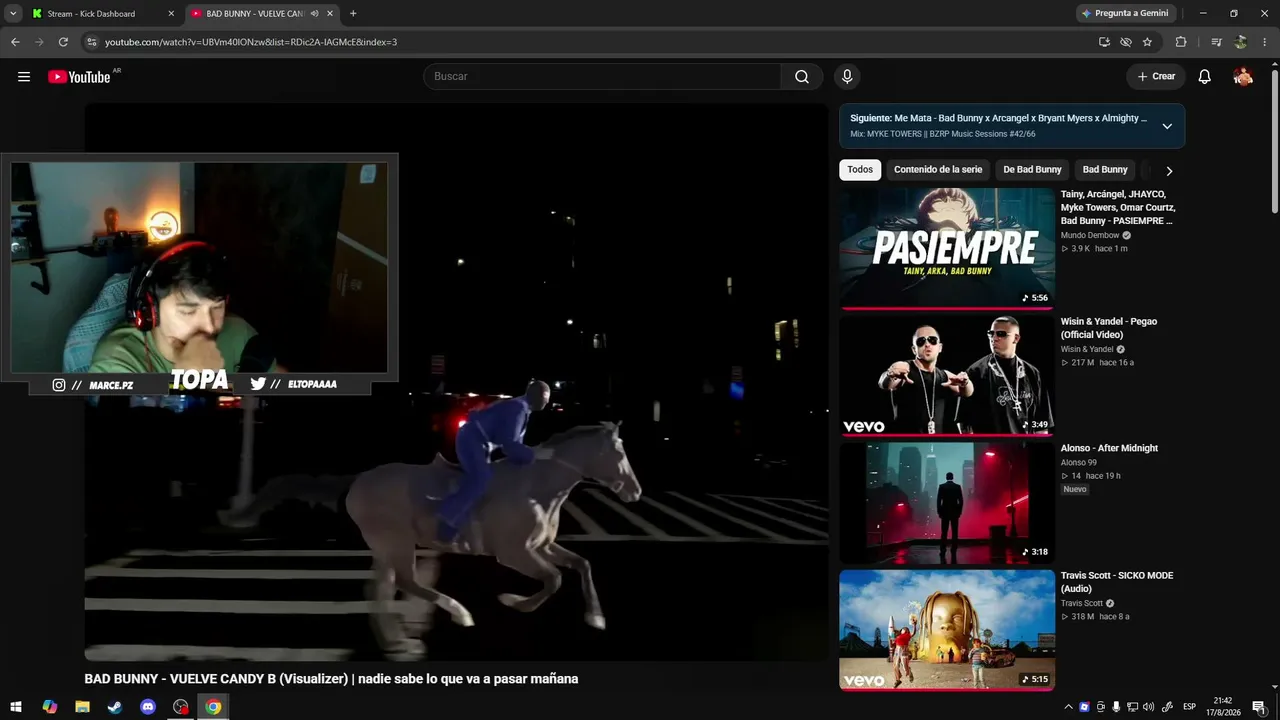Start voice search with the microphone
This screenshot has width=1280, height=720.
click(x=847, y=77)
